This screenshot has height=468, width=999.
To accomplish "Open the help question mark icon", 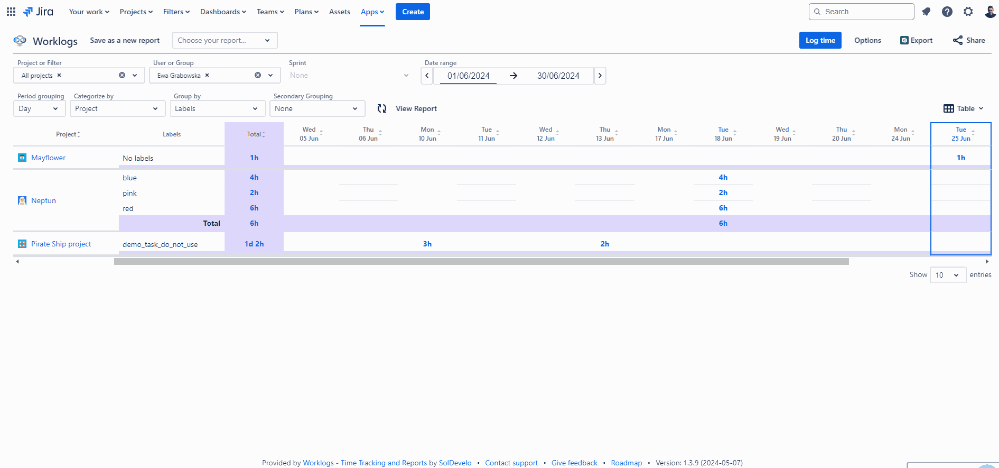I will click(947, 12).
